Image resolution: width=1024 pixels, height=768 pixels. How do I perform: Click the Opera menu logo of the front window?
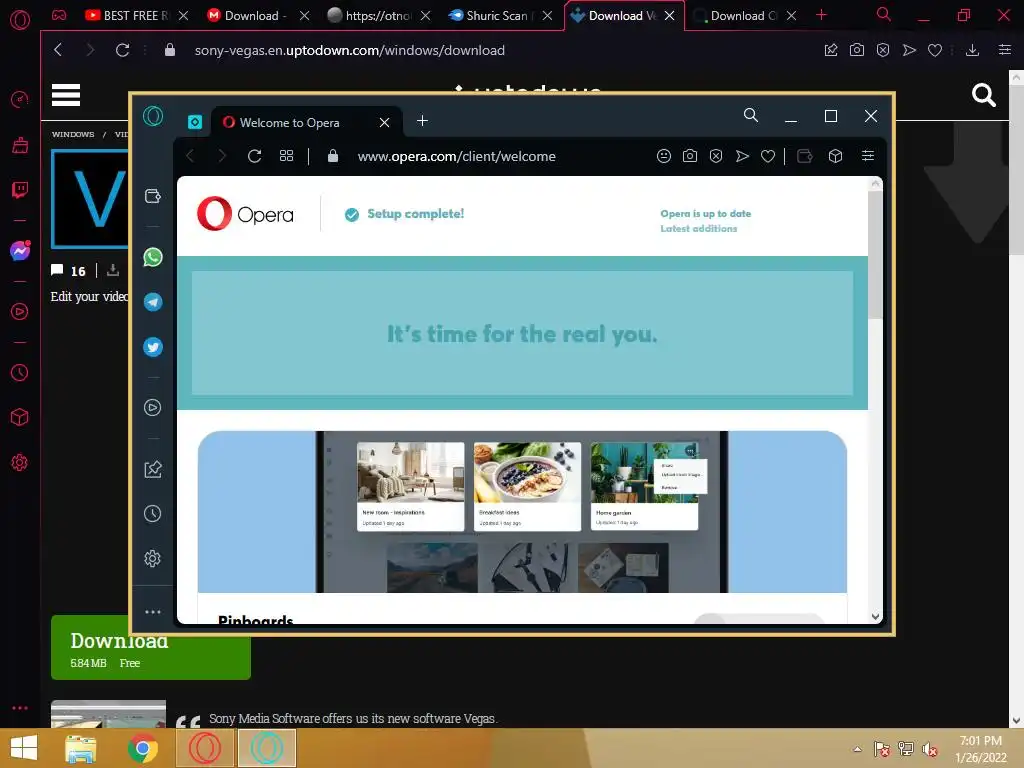pos(153,116)
